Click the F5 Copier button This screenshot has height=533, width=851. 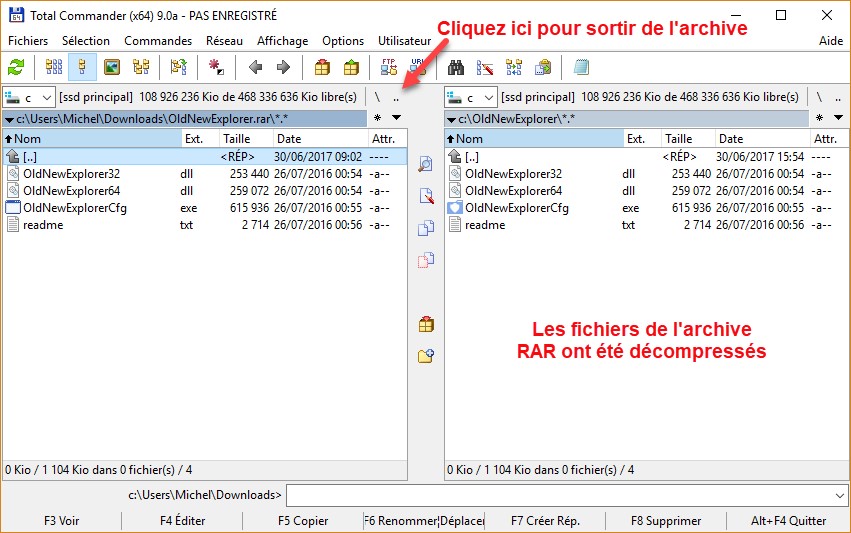303,521
